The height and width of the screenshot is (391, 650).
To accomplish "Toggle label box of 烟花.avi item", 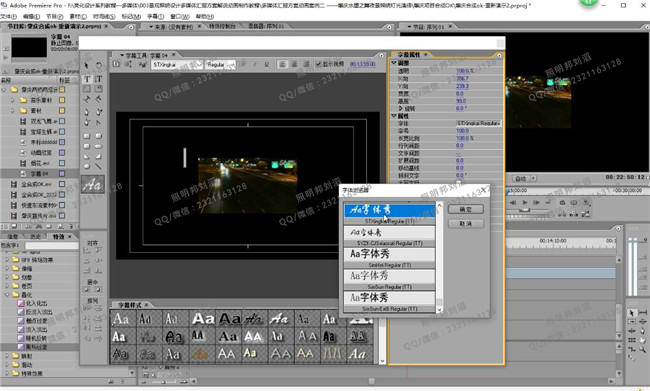I will coord(62,163).
